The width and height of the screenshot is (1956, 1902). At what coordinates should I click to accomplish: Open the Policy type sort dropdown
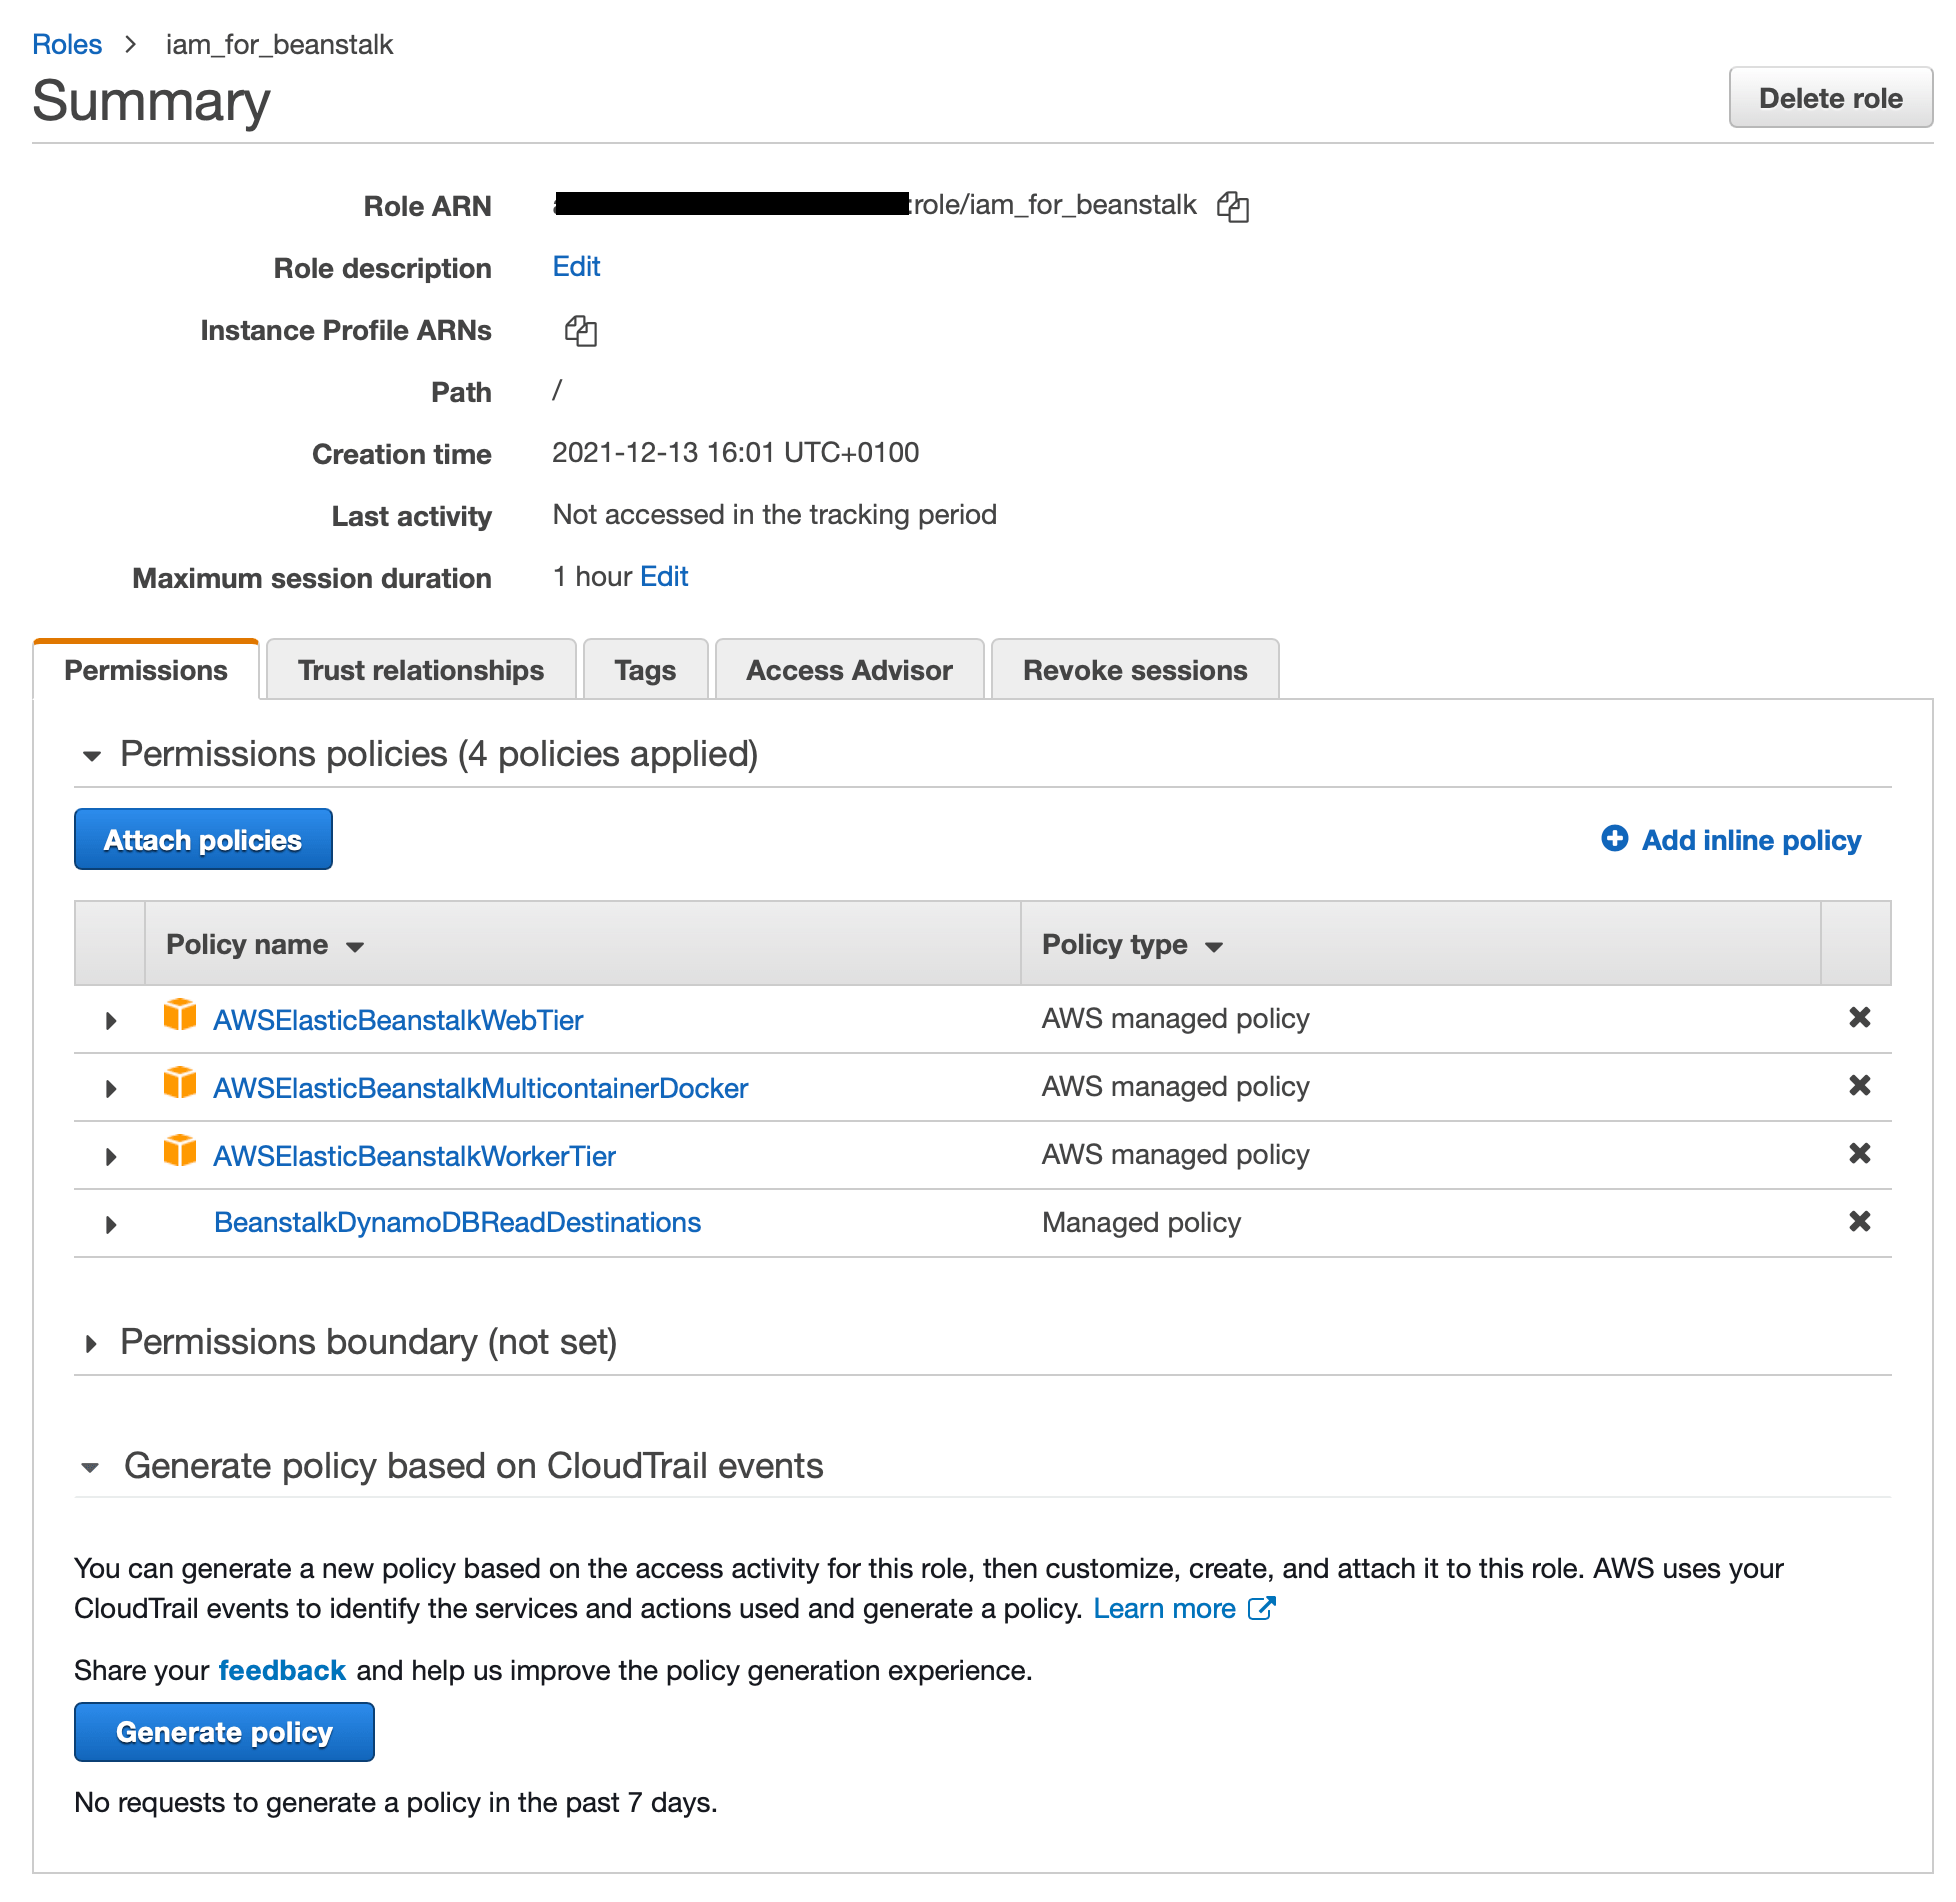click(1214, 947)
